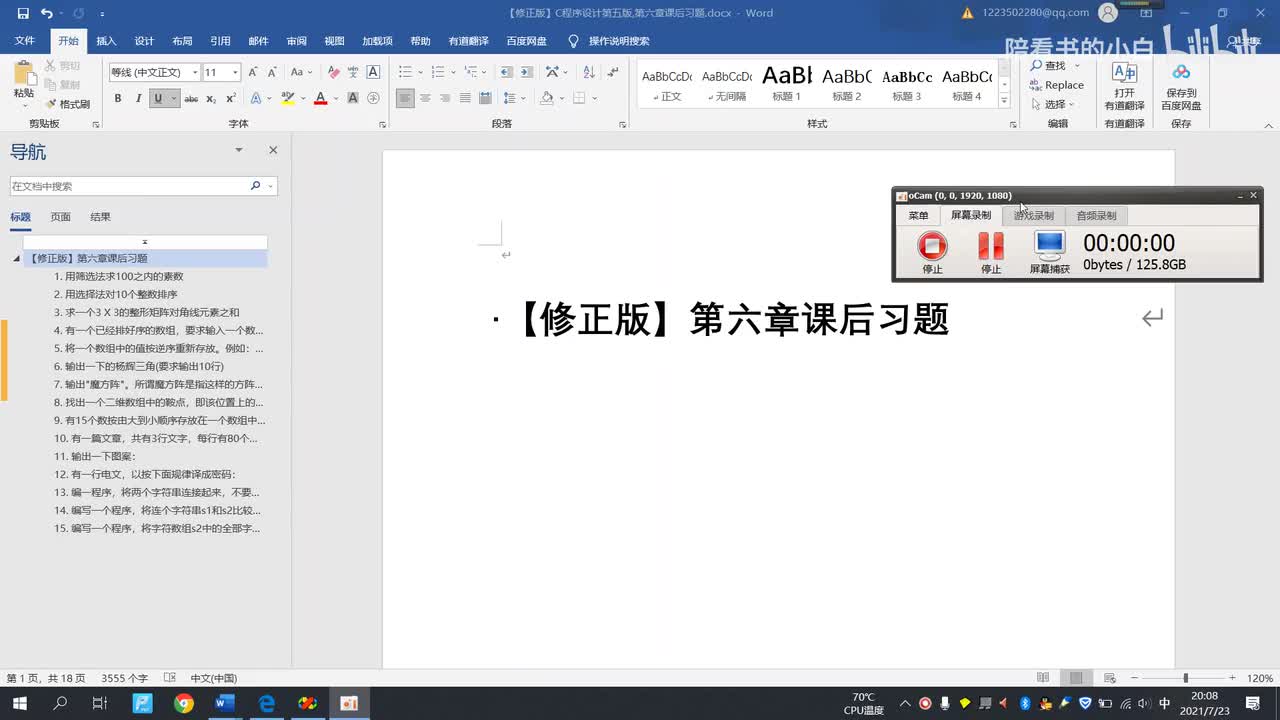Viewport: 1280px width, 720px height.
Task: Open the Layout (布局) ribbon tab
Action: coord(182,41)
